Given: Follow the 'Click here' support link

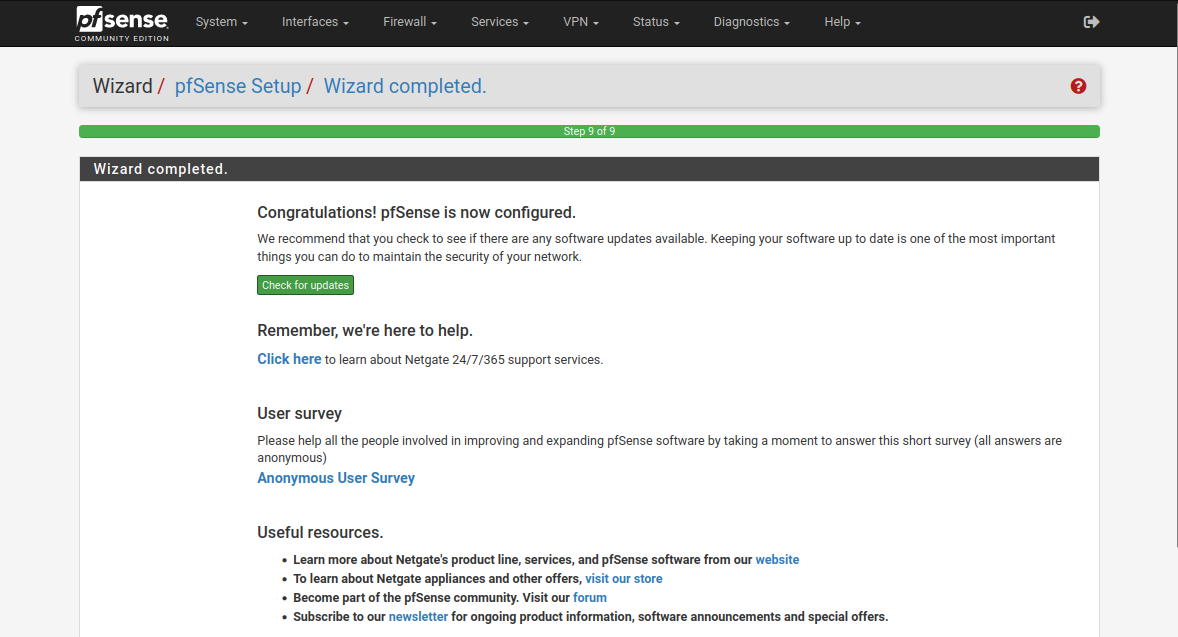Looking at the screenshot, I should [x=289, y=359].
